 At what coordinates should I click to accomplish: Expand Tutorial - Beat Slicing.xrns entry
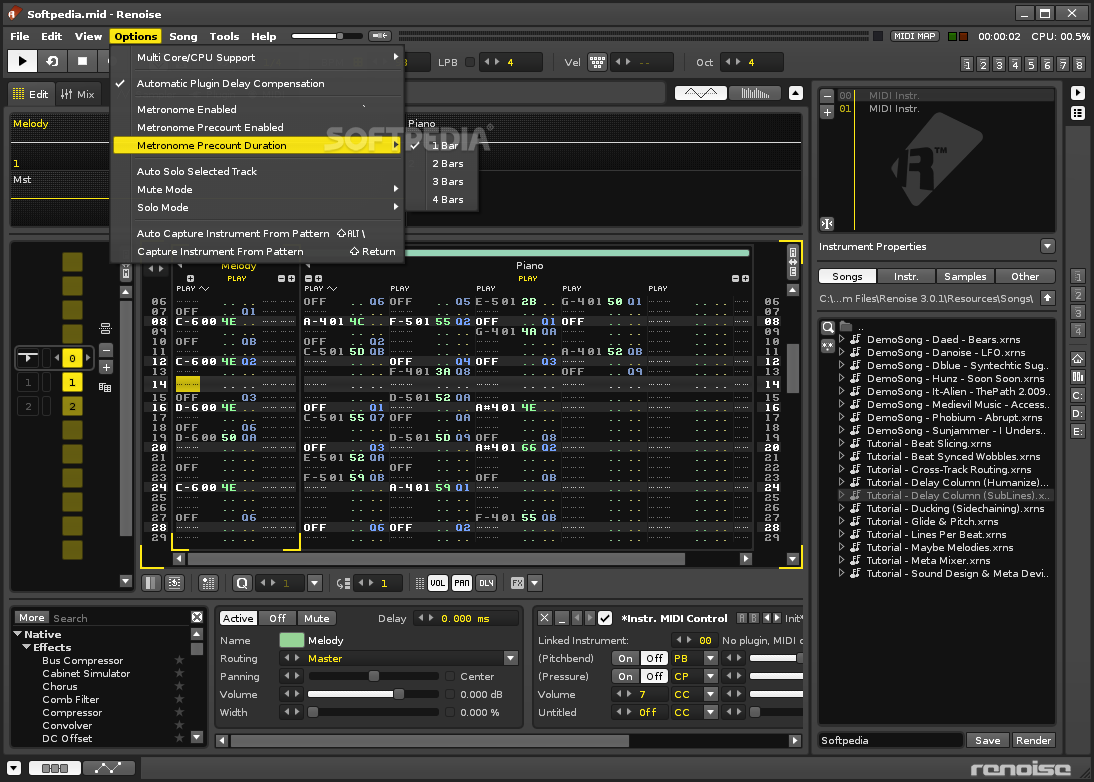841,443
